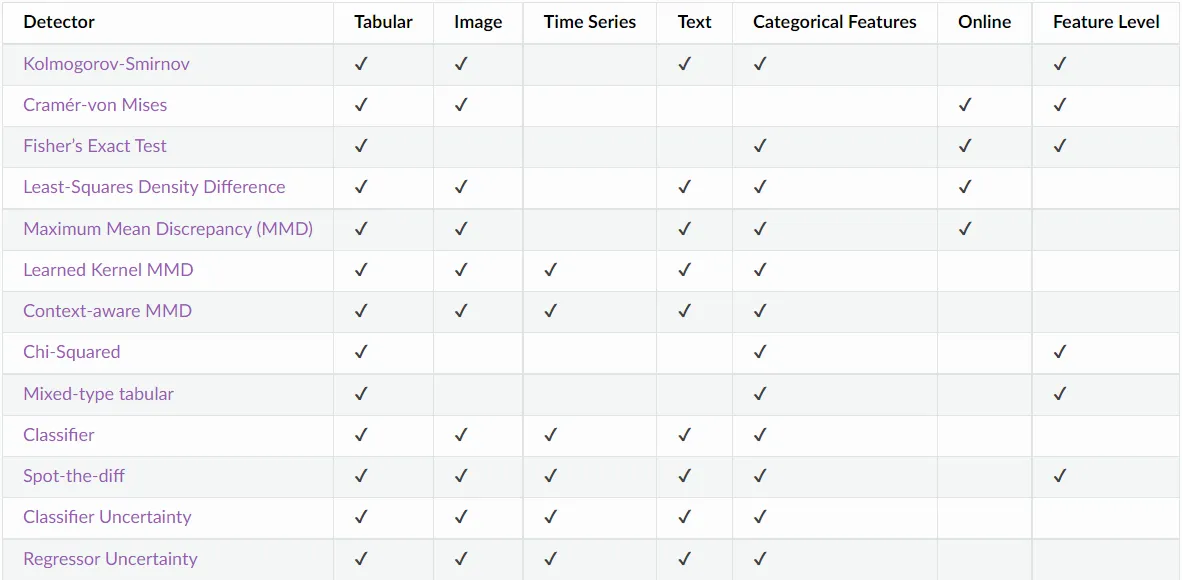Viewport: 1182px width, 580px height.
Task: Open the Cramér-von Mises detector link
Action: pyautogui.click(x=95, y=105)
